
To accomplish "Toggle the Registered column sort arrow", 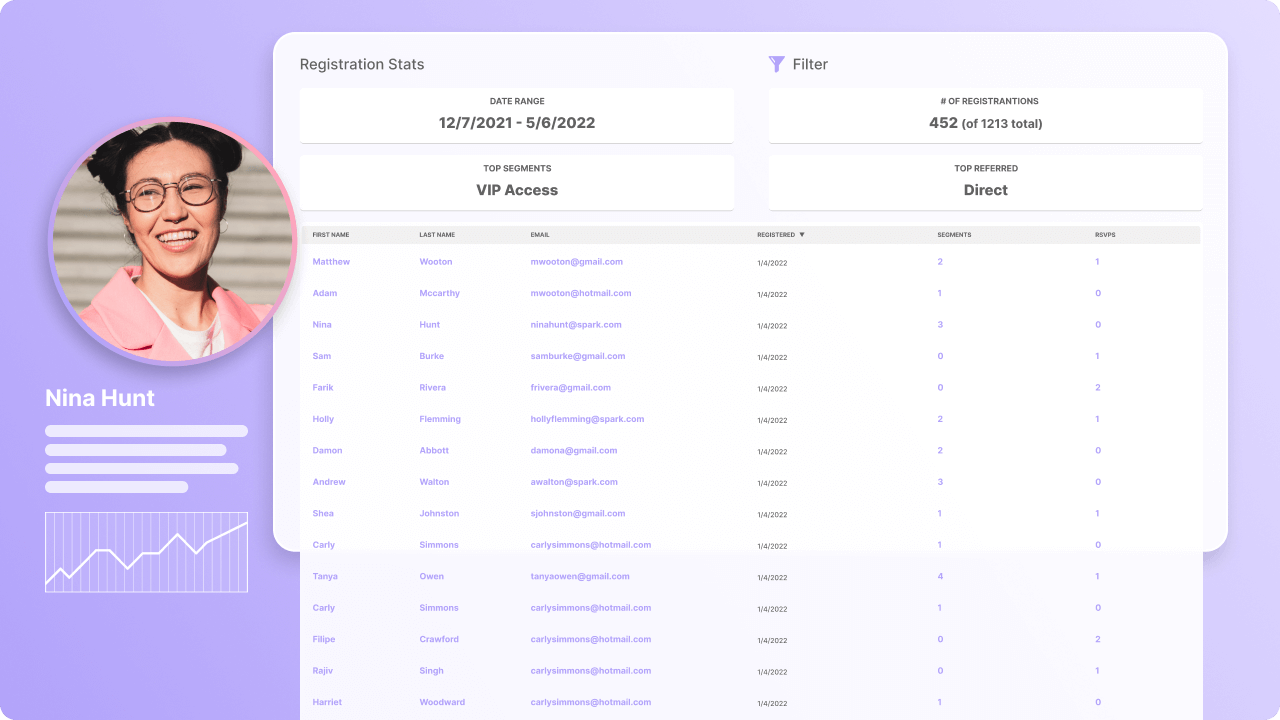I will point(802,235).
